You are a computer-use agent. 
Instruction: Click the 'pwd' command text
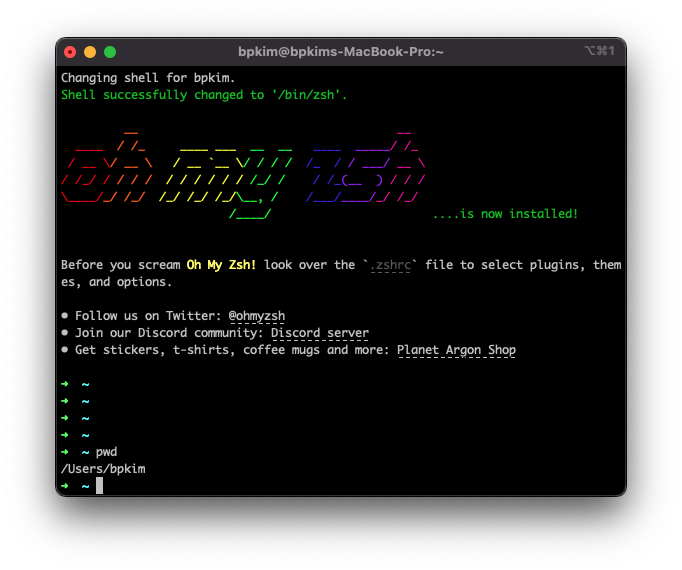[107, 452]
